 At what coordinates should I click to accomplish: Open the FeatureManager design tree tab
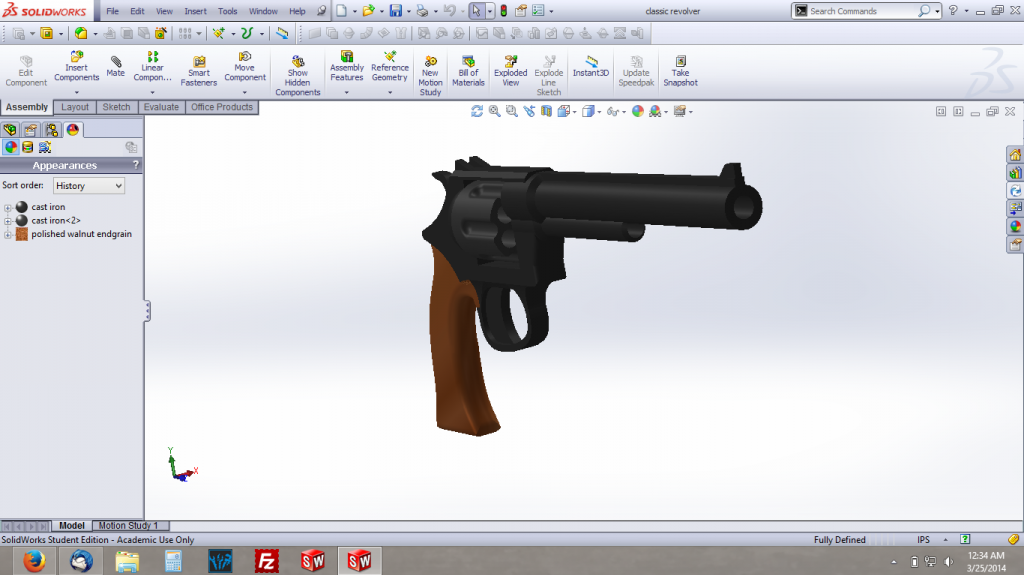(x=10, y=129)
